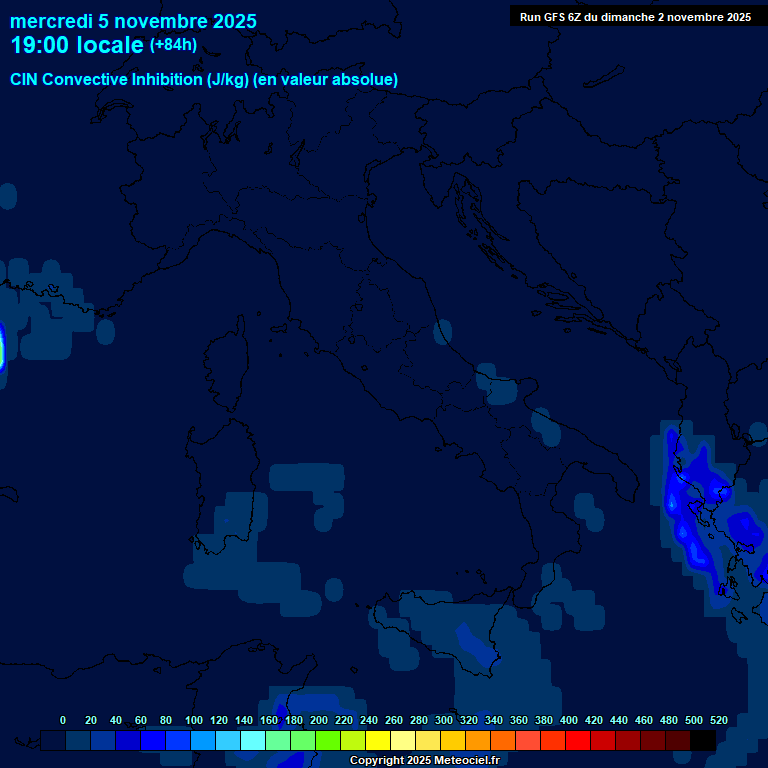Click the light cyan swatch between 140 and 160
The height and width of the screenshot is (768, 768).
tap(253, 740)
